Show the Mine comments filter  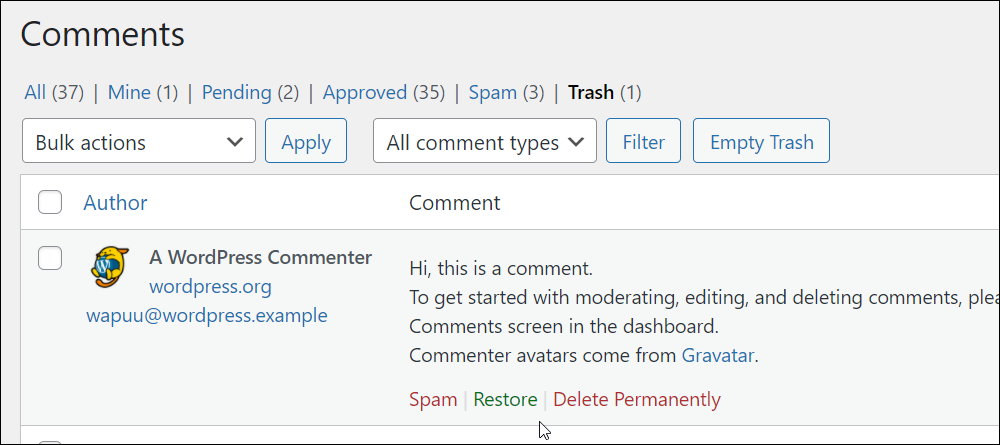129,92
